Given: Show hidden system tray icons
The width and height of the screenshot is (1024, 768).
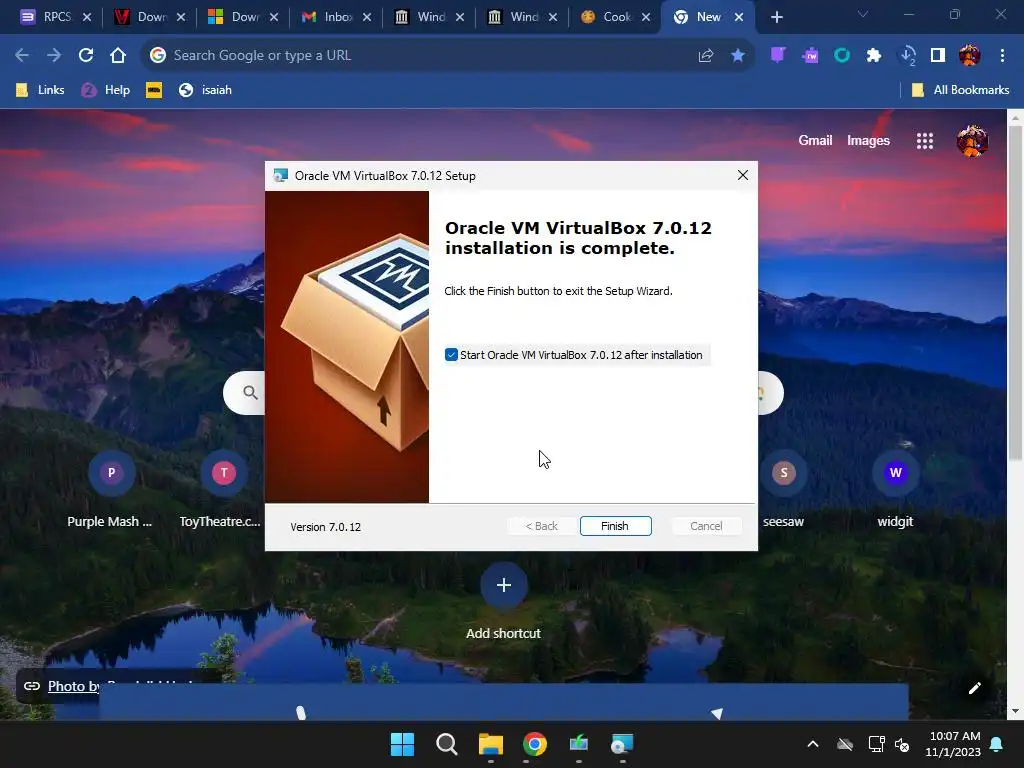Looking at the screenshot, I should click(813, 744).
